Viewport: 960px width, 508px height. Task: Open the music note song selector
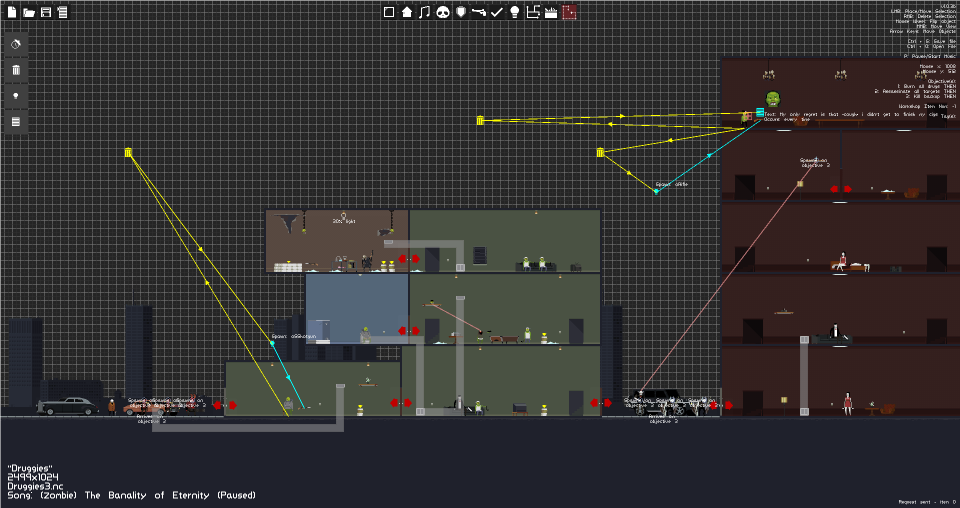425,12
